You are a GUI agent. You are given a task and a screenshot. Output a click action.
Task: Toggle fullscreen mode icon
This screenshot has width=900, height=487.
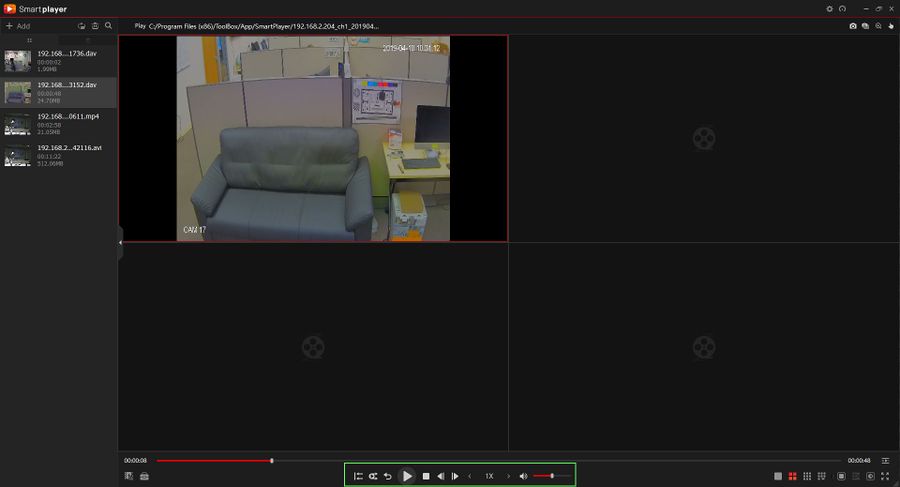click(x=885, y=476)
